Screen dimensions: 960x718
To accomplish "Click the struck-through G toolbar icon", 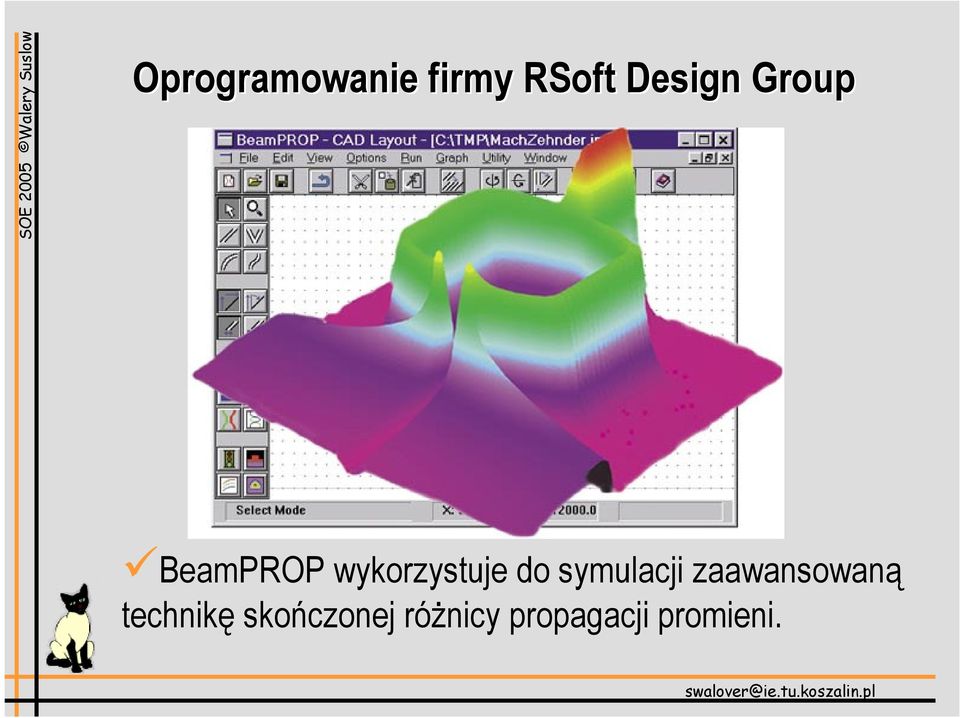I will pos(518,181).
